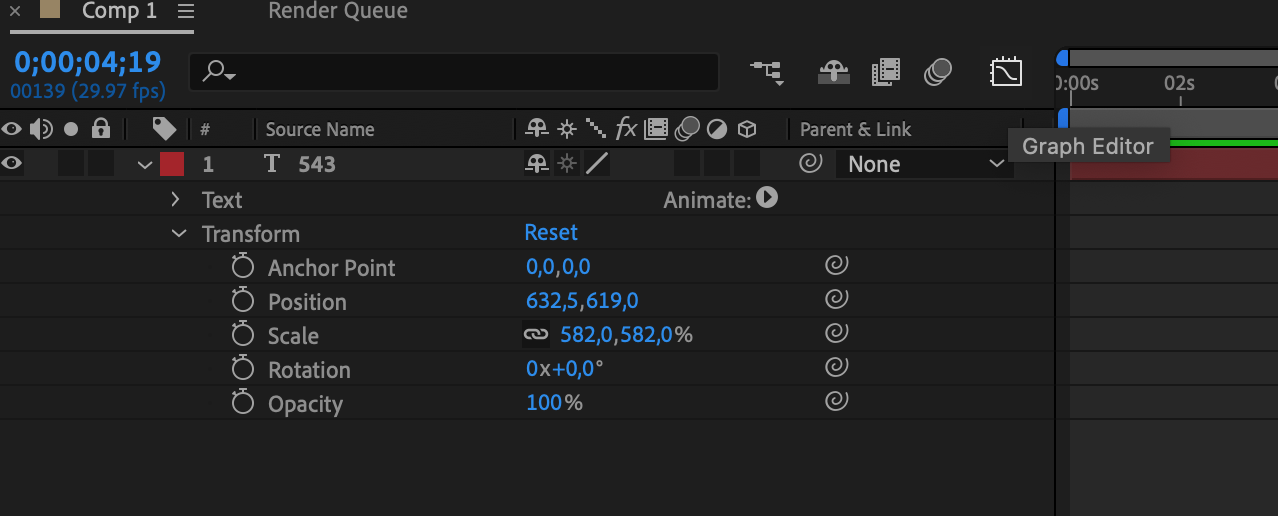Open the Graph Editor
Screen dimensions: 1278x516
click(1005, 72)
